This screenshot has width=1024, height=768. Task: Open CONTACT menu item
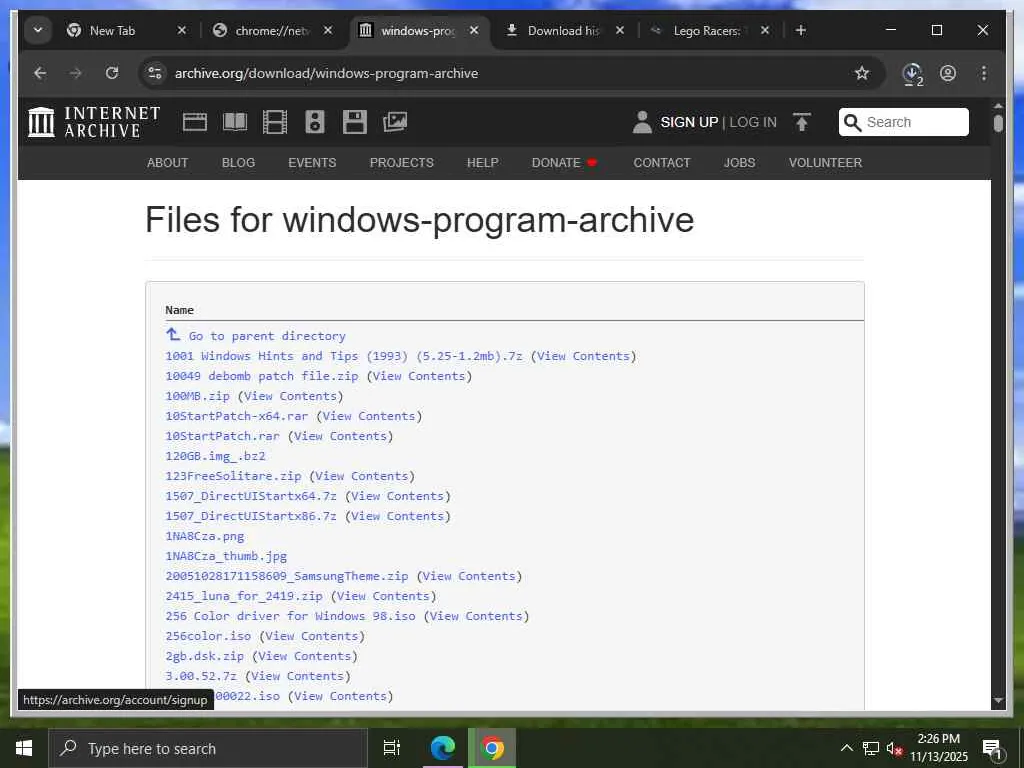point(662,163)
